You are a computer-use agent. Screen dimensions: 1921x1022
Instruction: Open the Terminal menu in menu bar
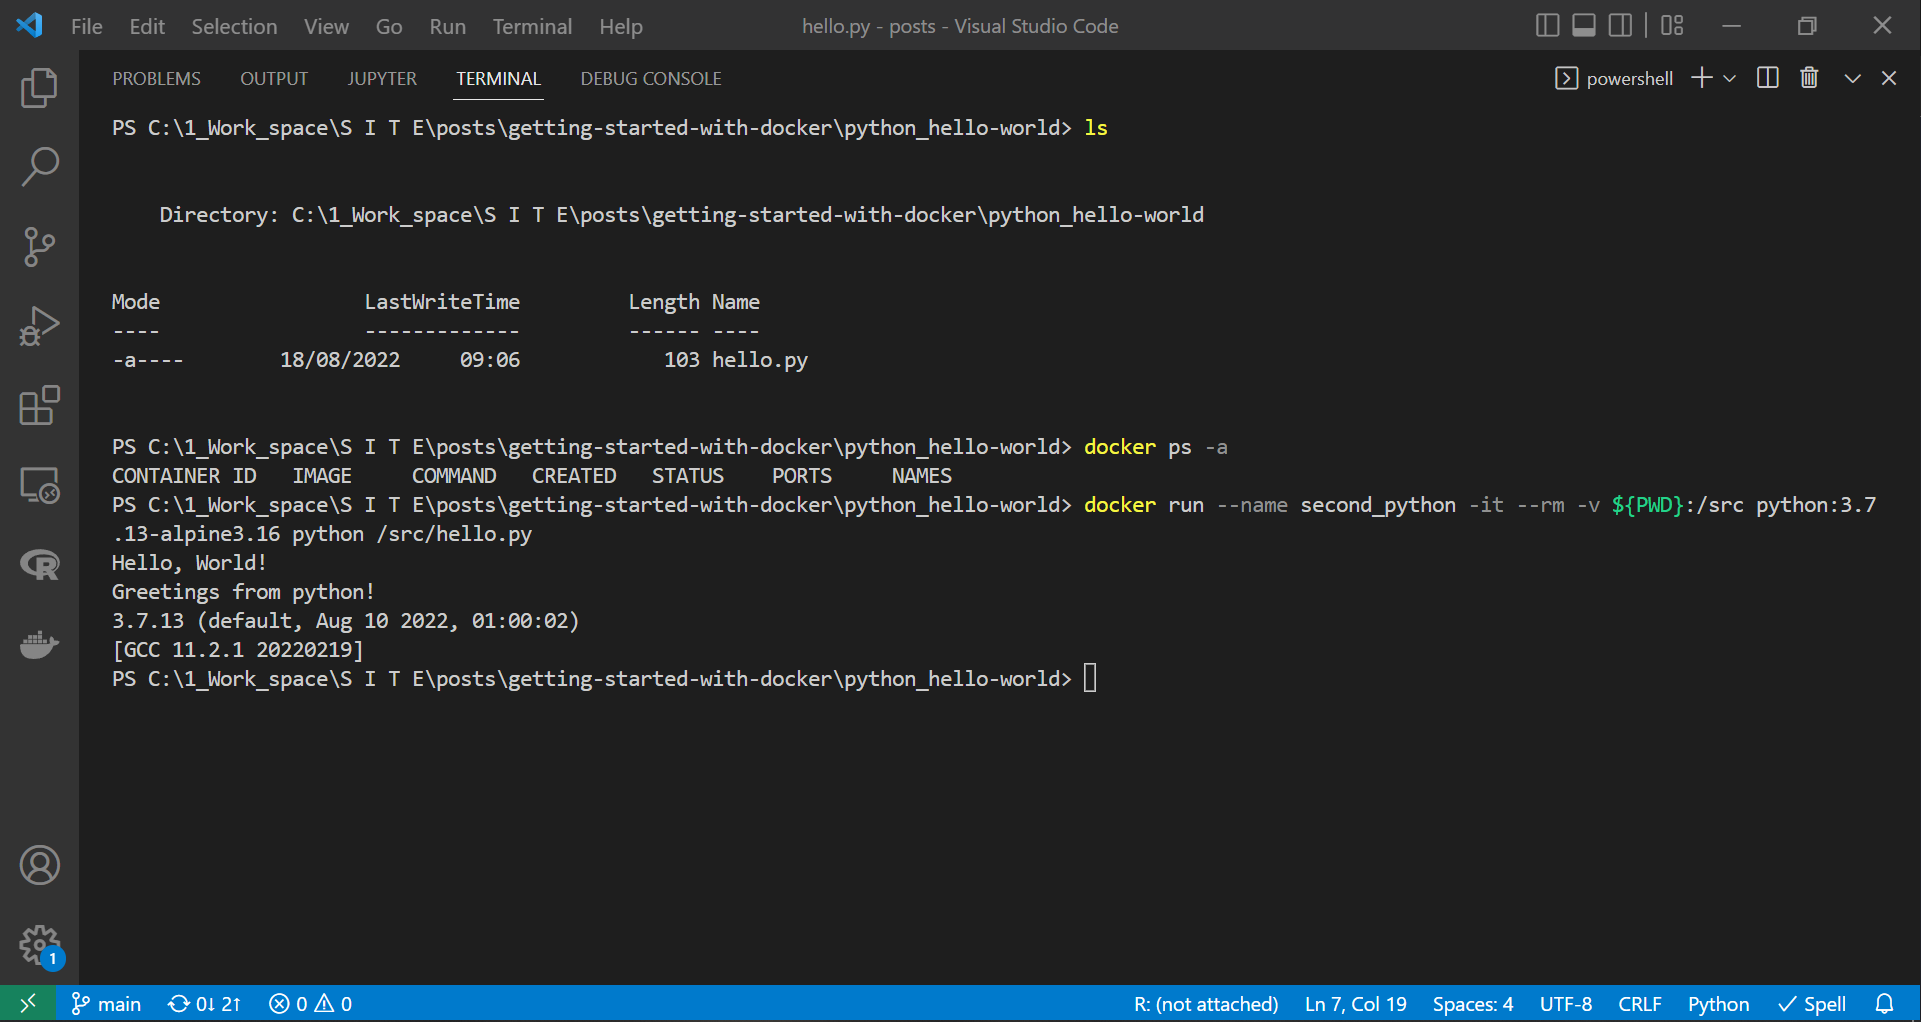coord(531,26)
